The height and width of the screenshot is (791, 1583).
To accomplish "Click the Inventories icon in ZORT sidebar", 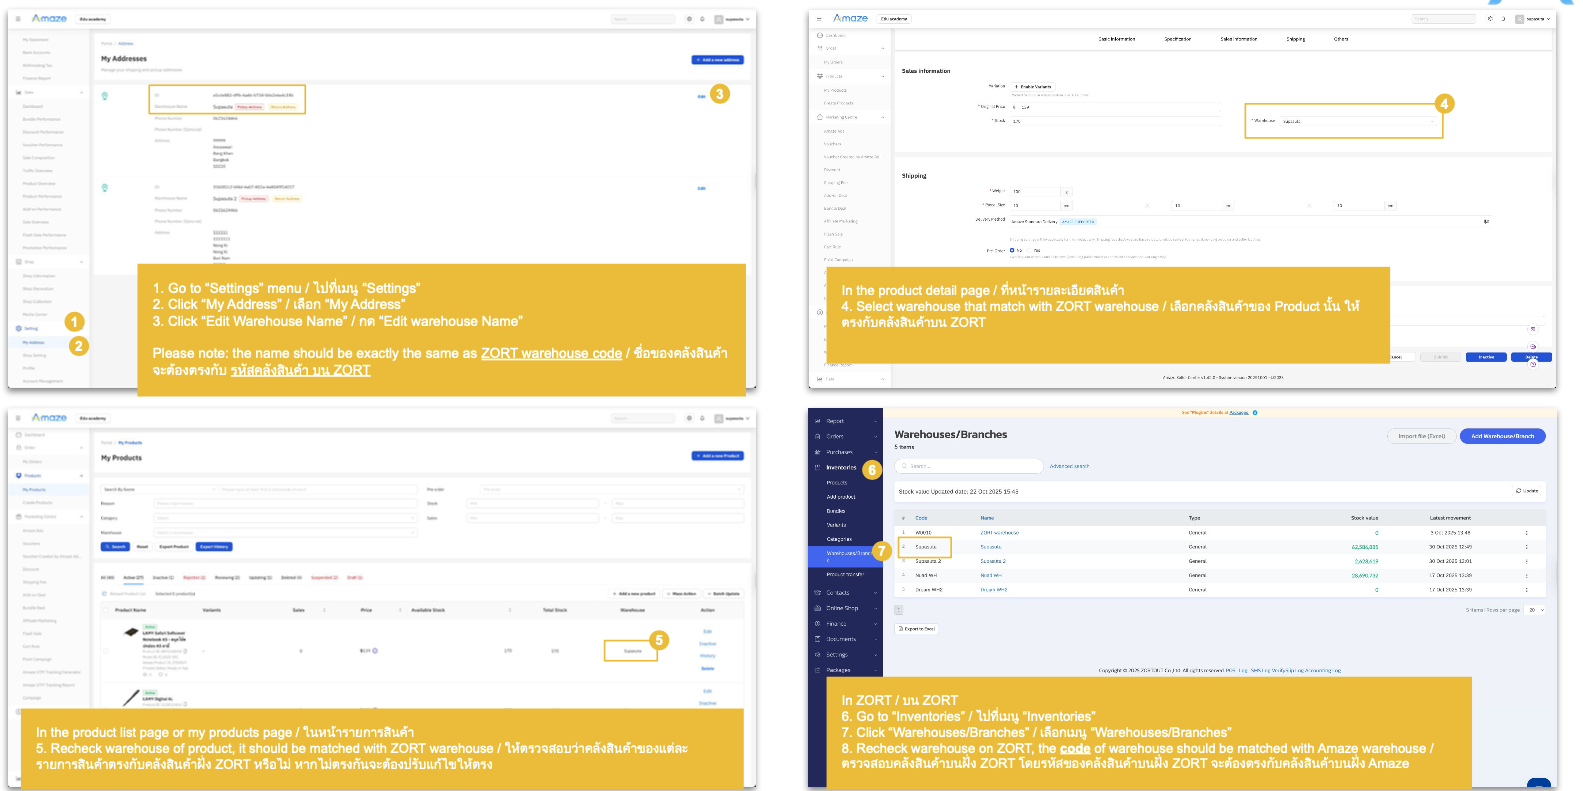I will click(x=818, y=467).
